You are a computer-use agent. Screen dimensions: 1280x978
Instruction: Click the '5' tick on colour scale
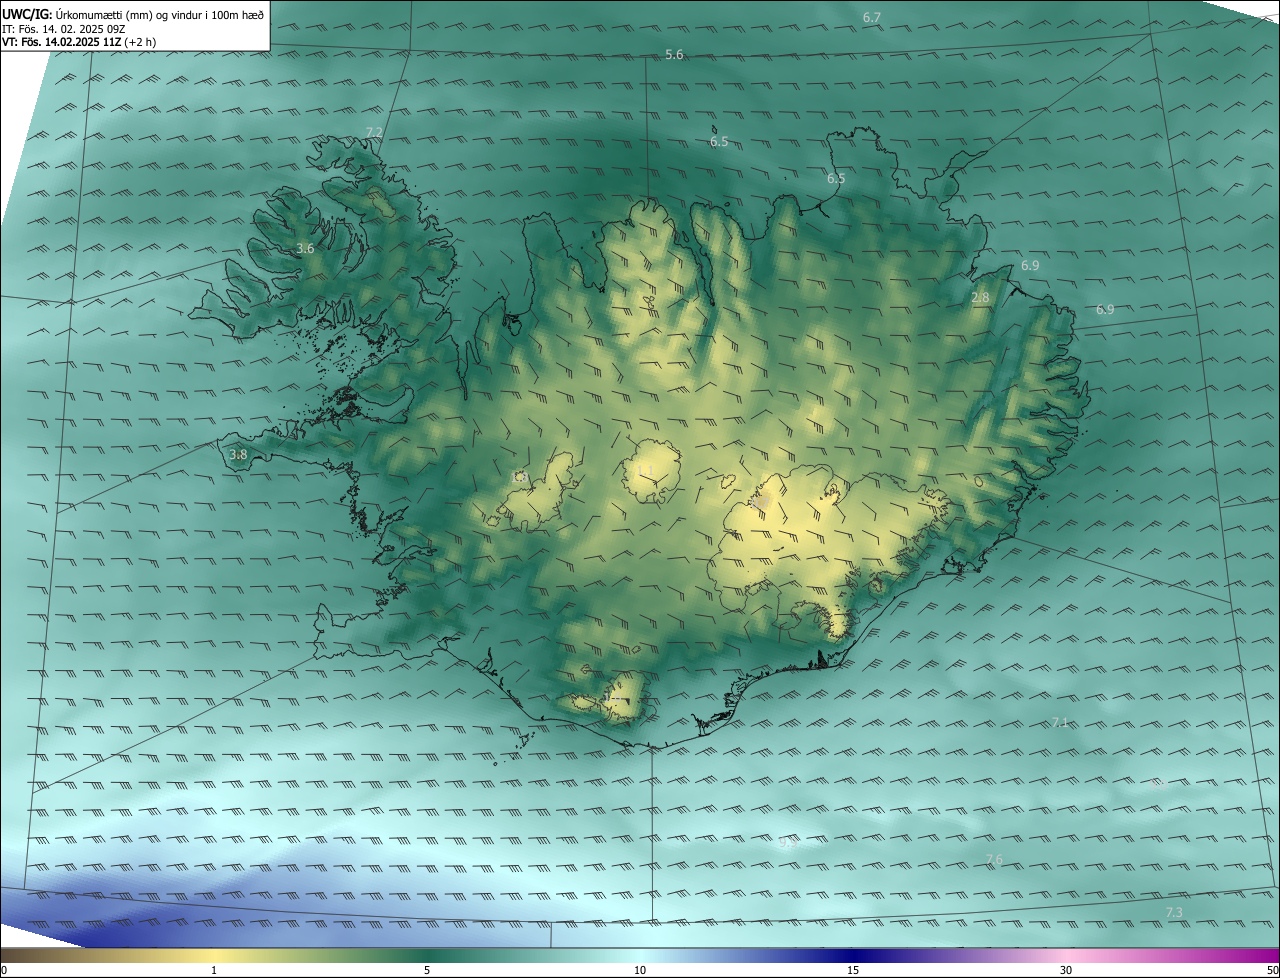pyautogui.click(x=427, y=971)
